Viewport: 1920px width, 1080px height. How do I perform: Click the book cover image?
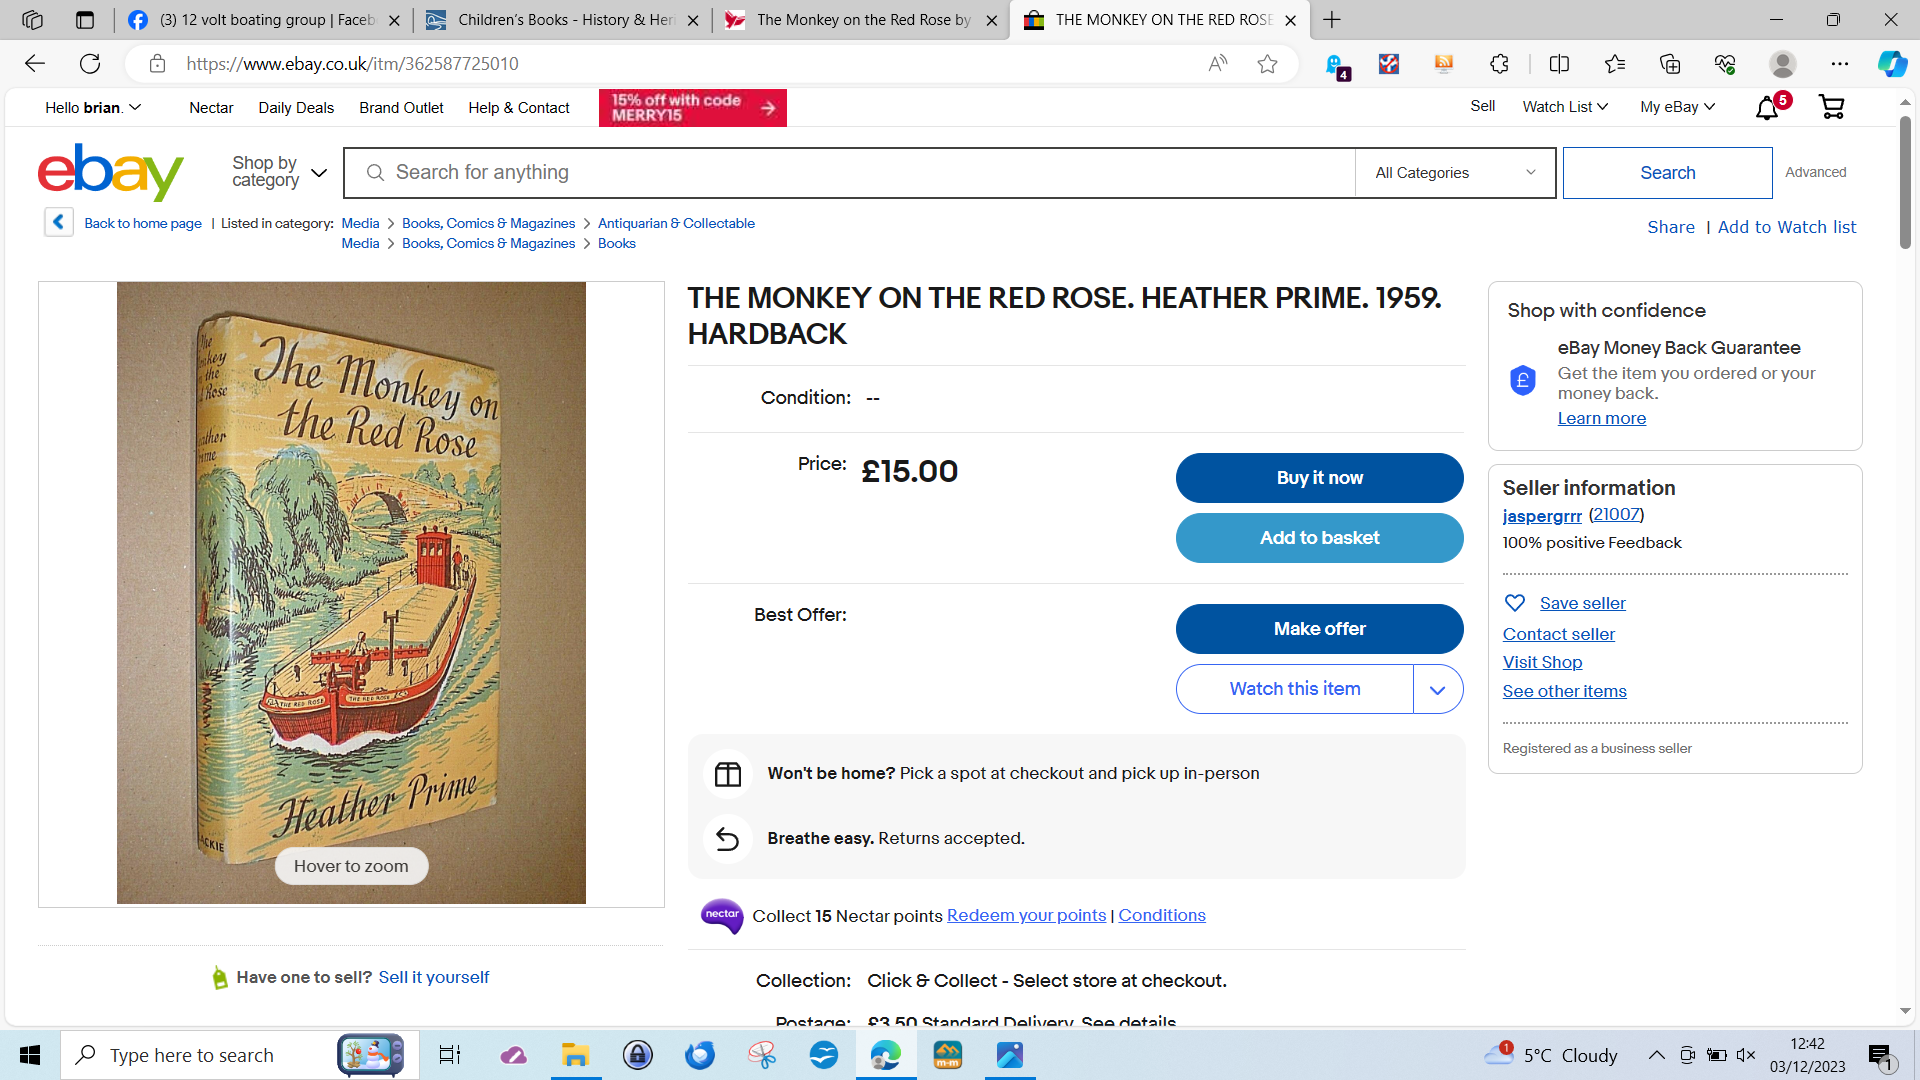click(x=351, y=593)
